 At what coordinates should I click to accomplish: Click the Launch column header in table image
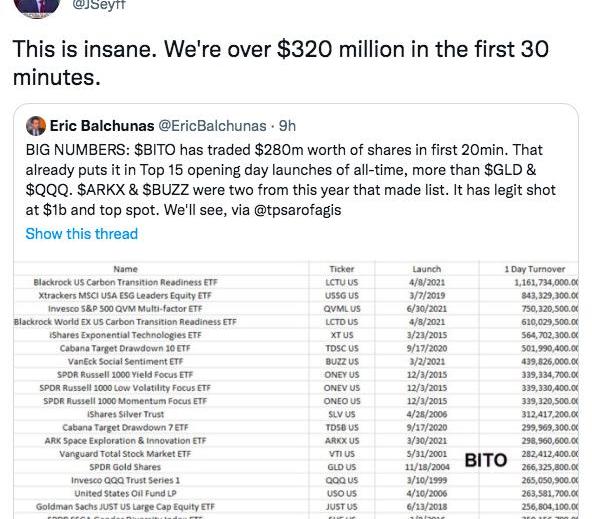point(427,269)
